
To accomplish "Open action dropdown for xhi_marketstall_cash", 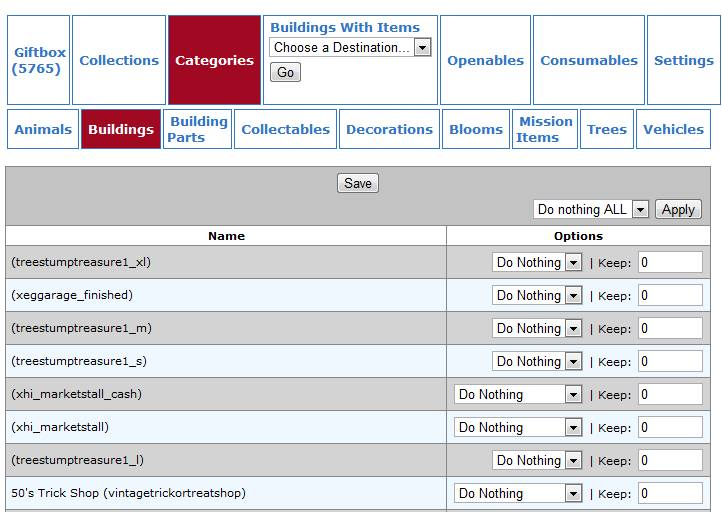I will pos(518,395).
